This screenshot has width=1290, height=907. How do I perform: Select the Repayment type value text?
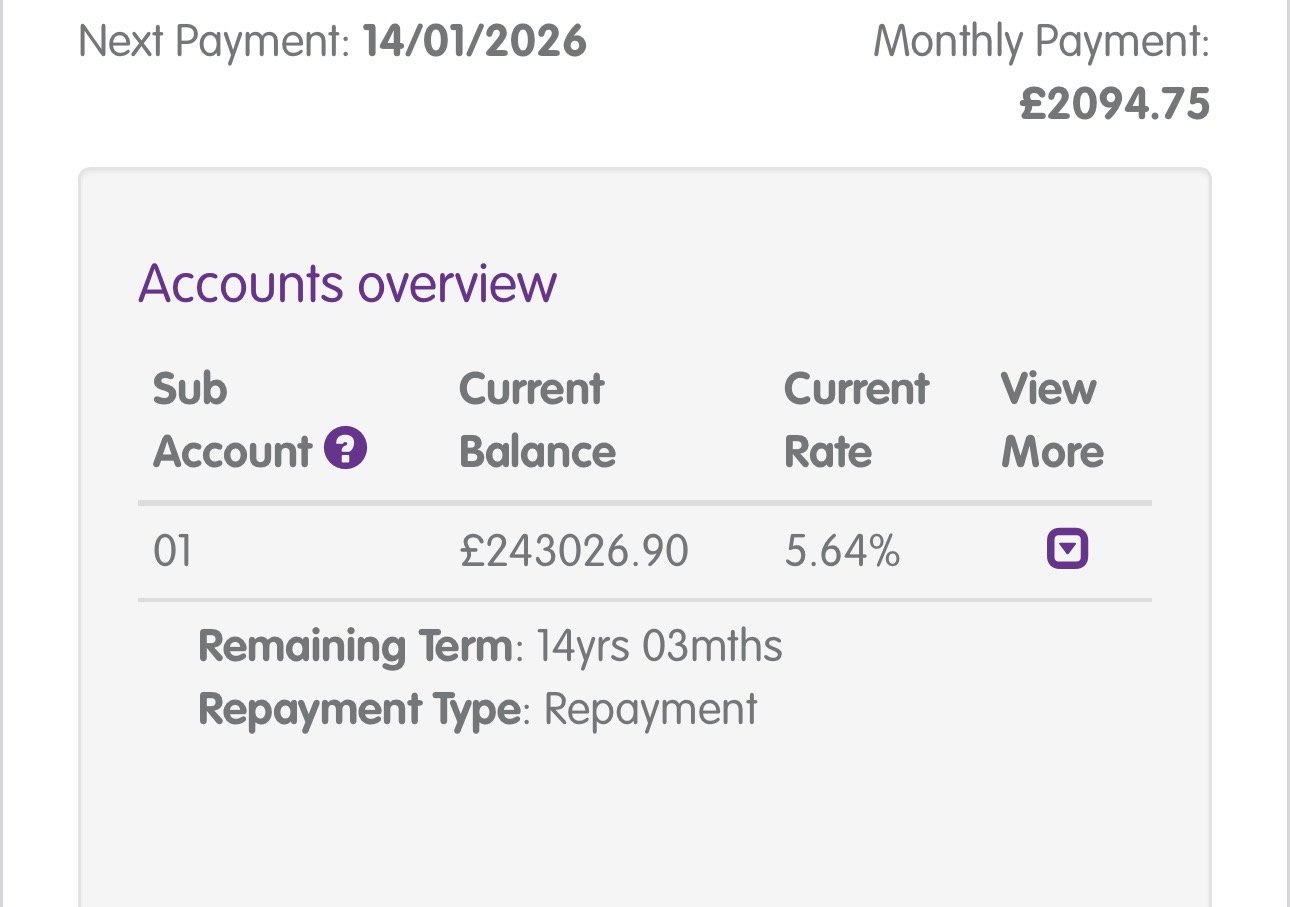651,709
